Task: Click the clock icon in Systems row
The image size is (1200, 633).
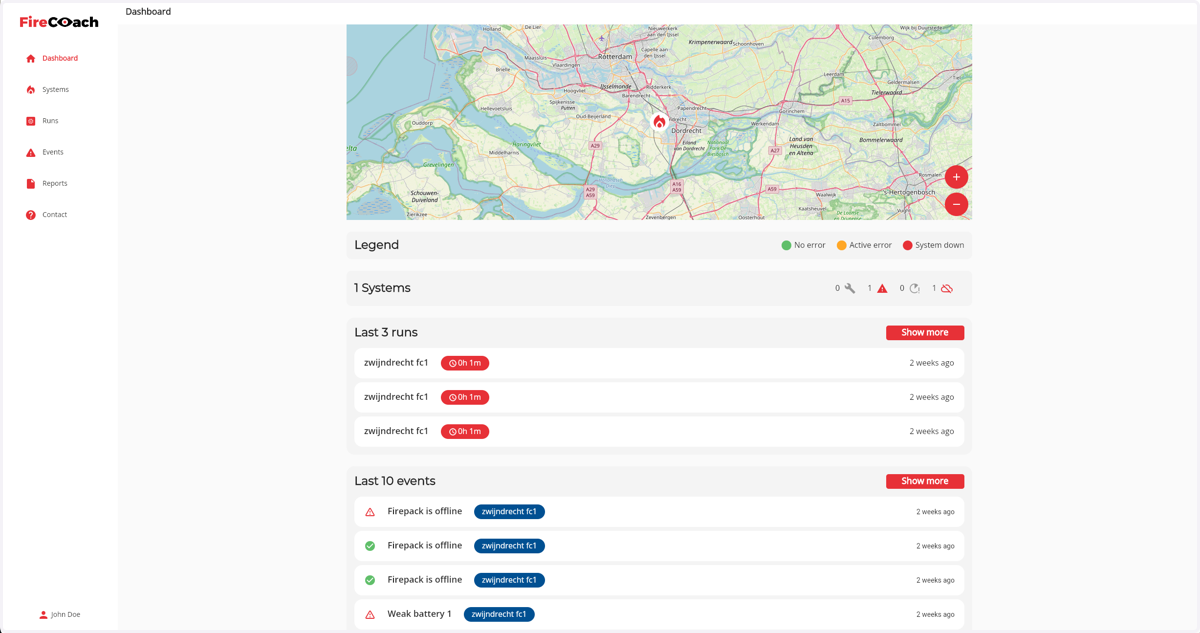Action: [914, 288]
